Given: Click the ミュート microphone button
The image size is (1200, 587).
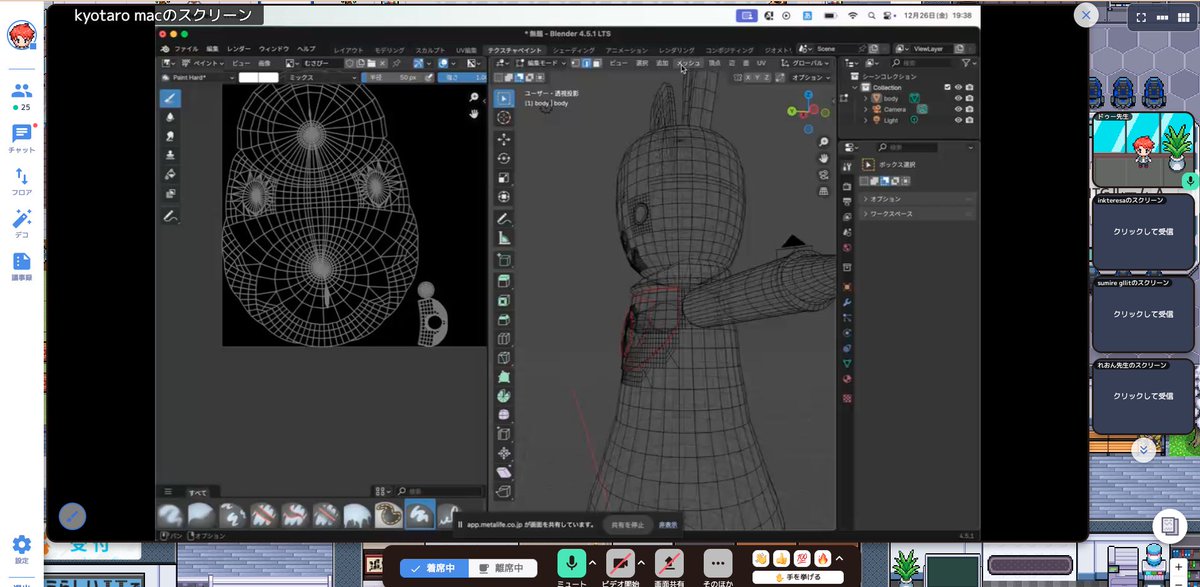Looking at the screenshot, I should pos(572,564).
